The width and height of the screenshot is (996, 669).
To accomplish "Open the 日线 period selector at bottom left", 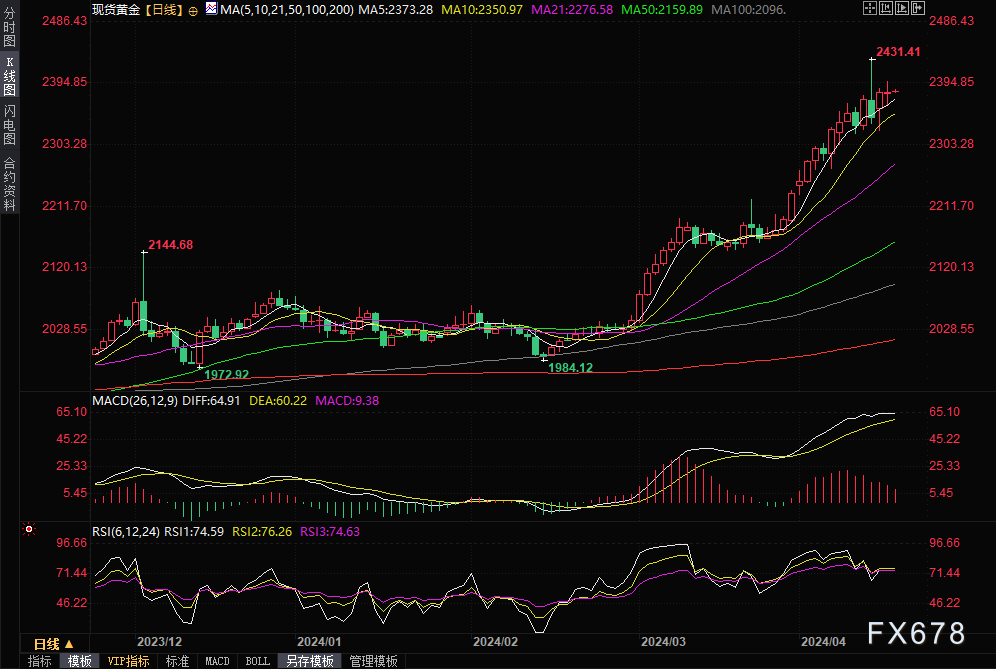I will pyautogui.click(x=47, y=643).
